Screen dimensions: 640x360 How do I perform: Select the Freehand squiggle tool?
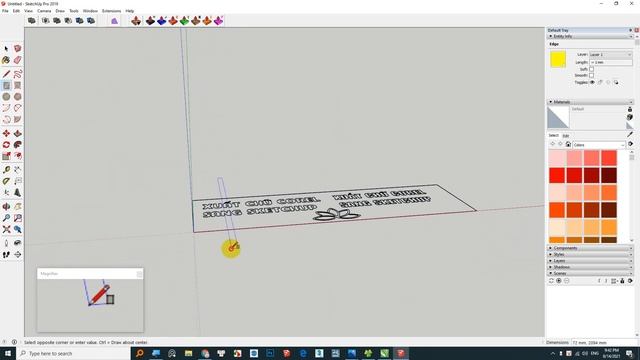[x=18, y=74]
